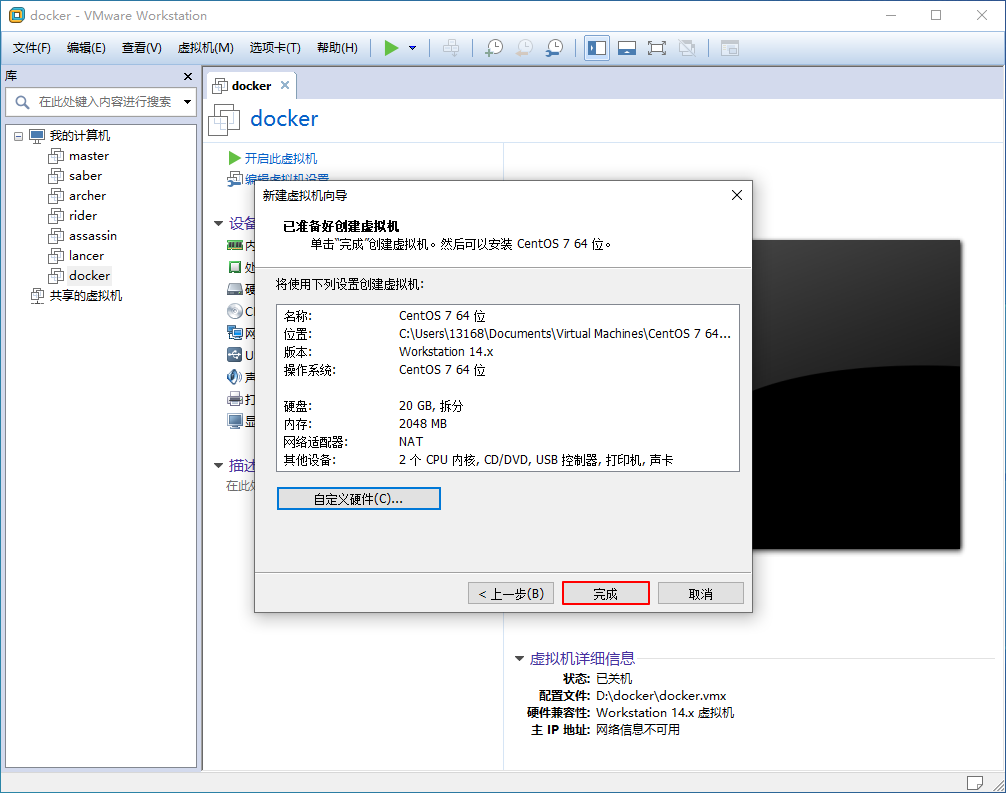Show the thumbnail bar via toolbar icon
This screenshot has height=793, width=1006.
click(x=627, y=46)
